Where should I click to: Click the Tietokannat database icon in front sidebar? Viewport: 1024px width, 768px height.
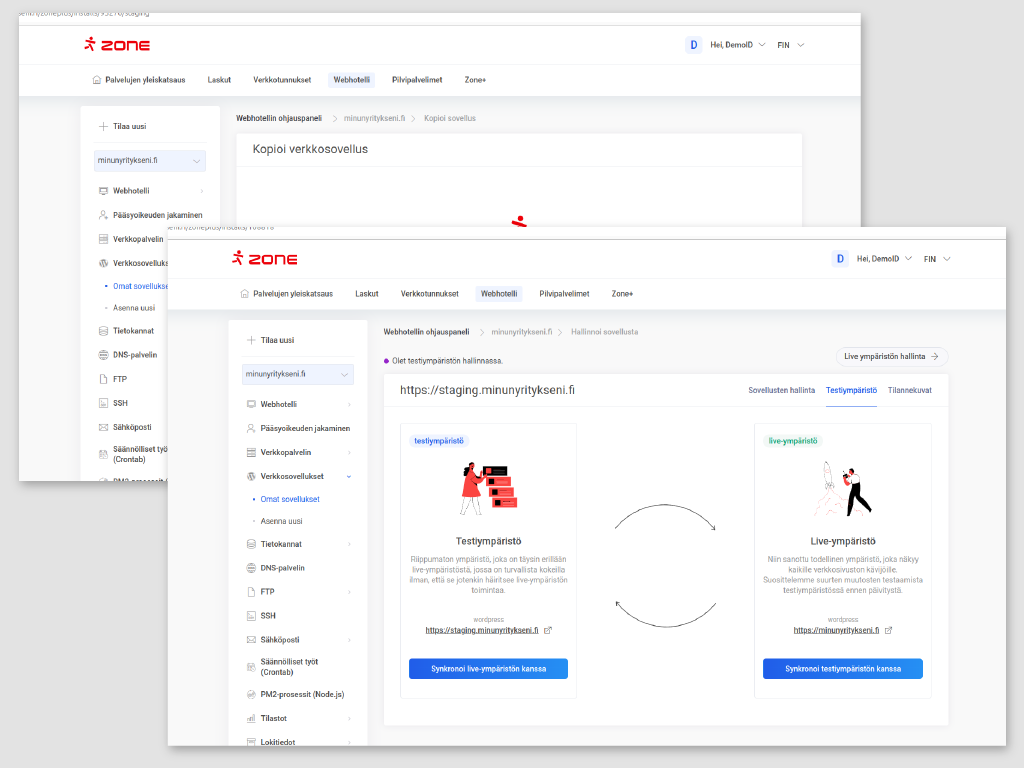(251, 545)
